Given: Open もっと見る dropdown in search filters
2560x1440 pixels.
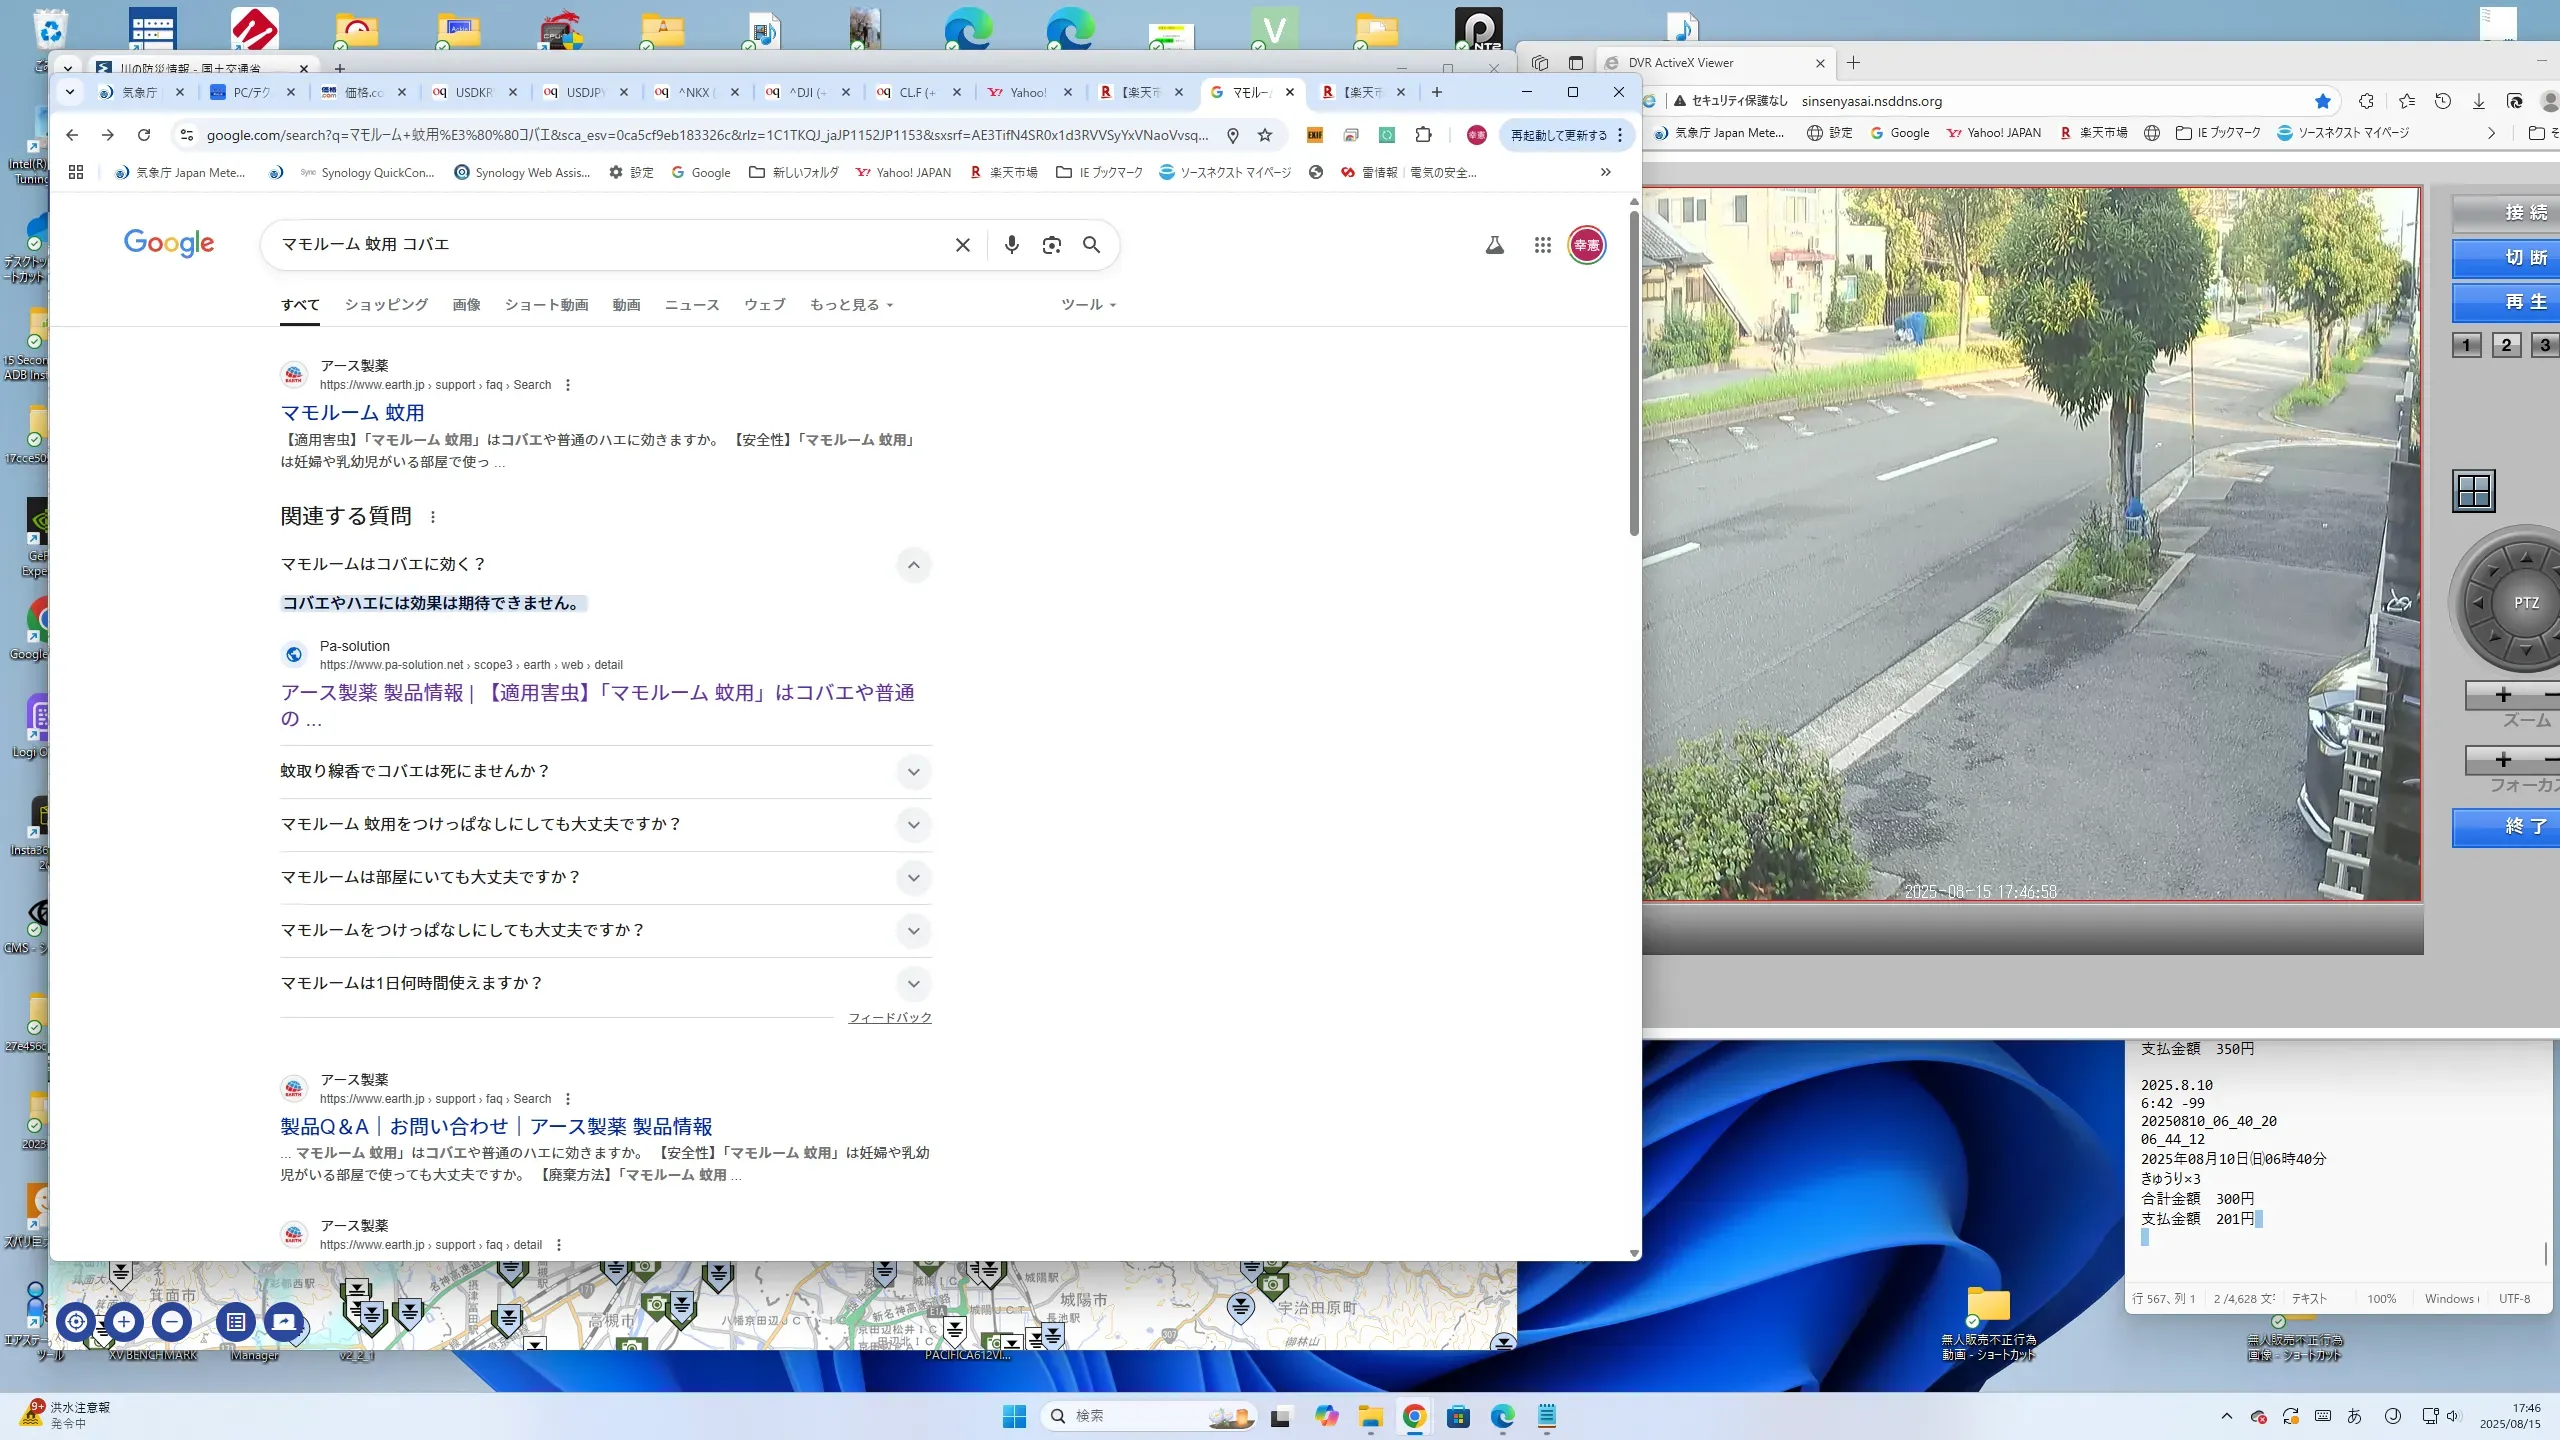Looking at the screenshot, I should click(x=851, y=305).
